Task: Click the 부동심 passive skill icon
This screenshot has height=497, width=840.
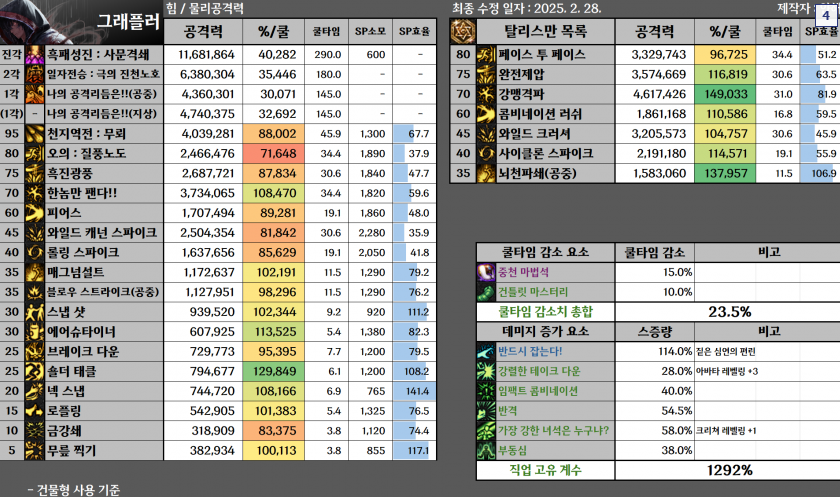Action: coord(487,450)
